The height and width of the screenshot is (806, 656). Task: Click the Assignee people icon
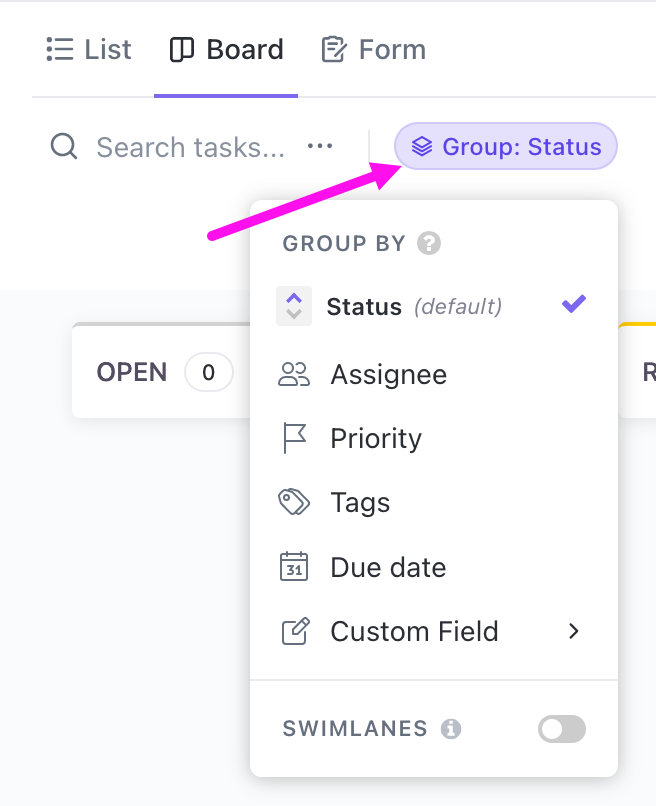click(294, 375)
